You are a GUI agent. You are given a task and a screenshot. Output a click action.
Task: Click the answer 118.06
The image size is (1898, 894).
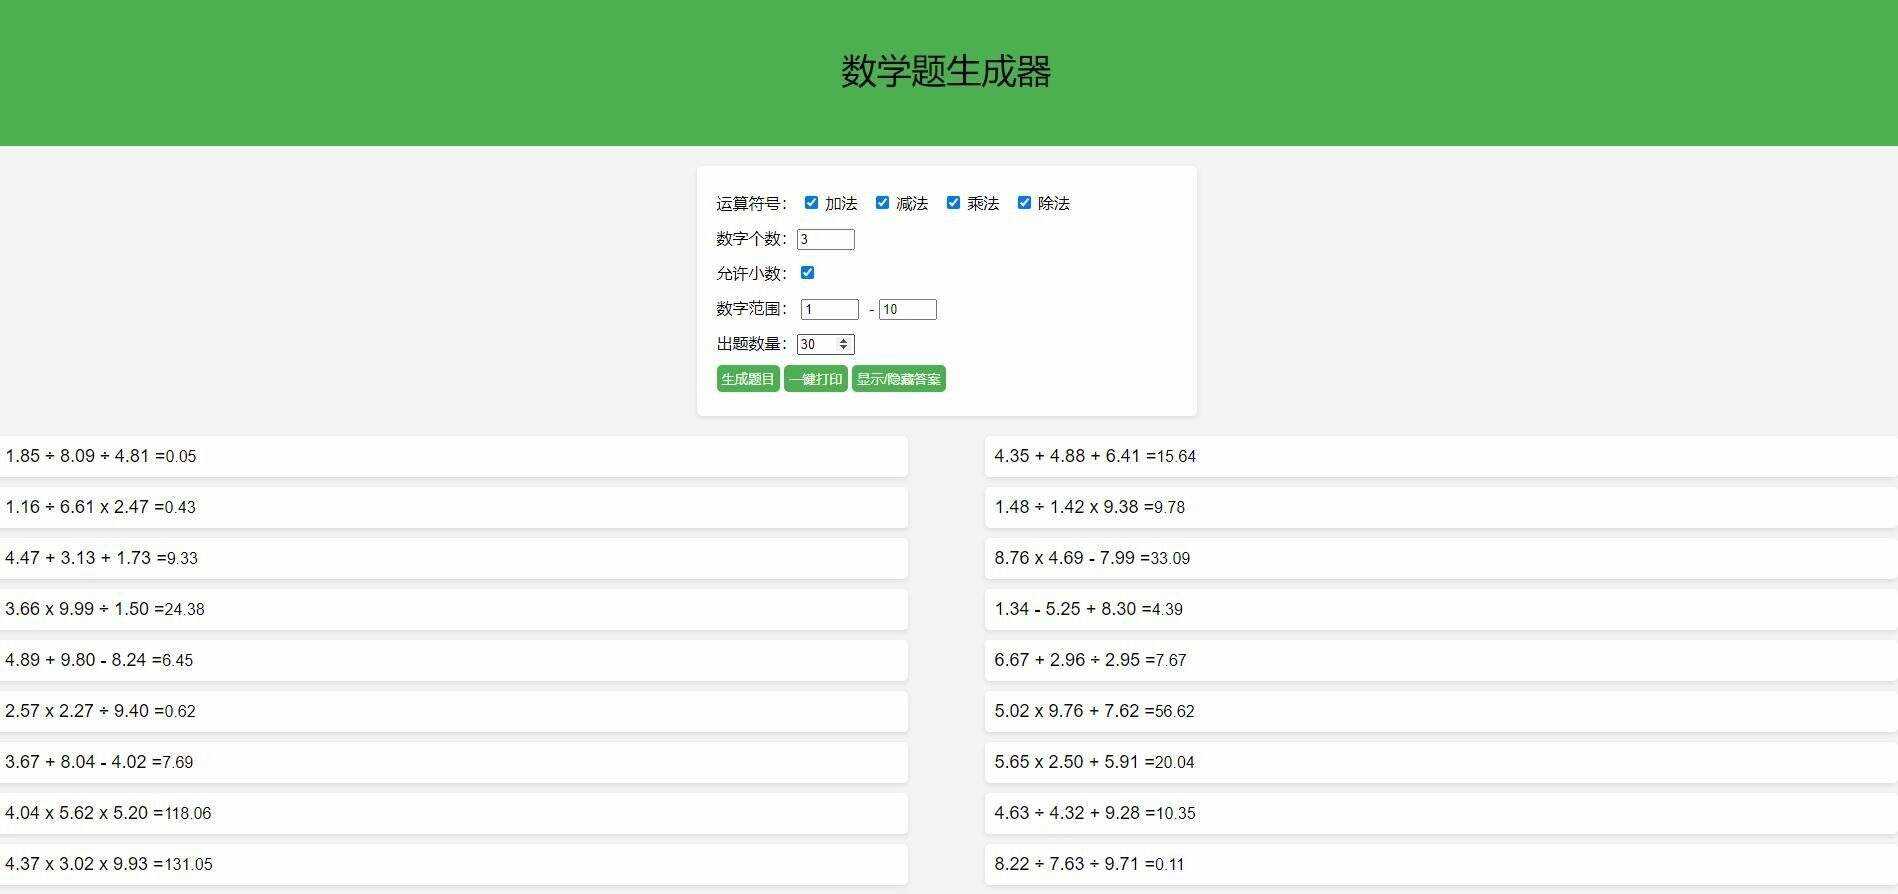(189, 814)
